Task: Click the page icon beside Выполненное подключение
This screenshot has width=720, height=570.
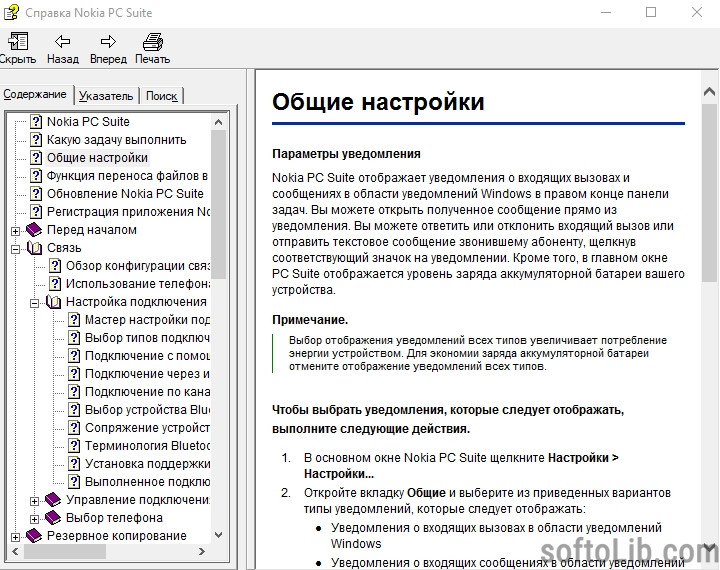Action: click(74, 482)
